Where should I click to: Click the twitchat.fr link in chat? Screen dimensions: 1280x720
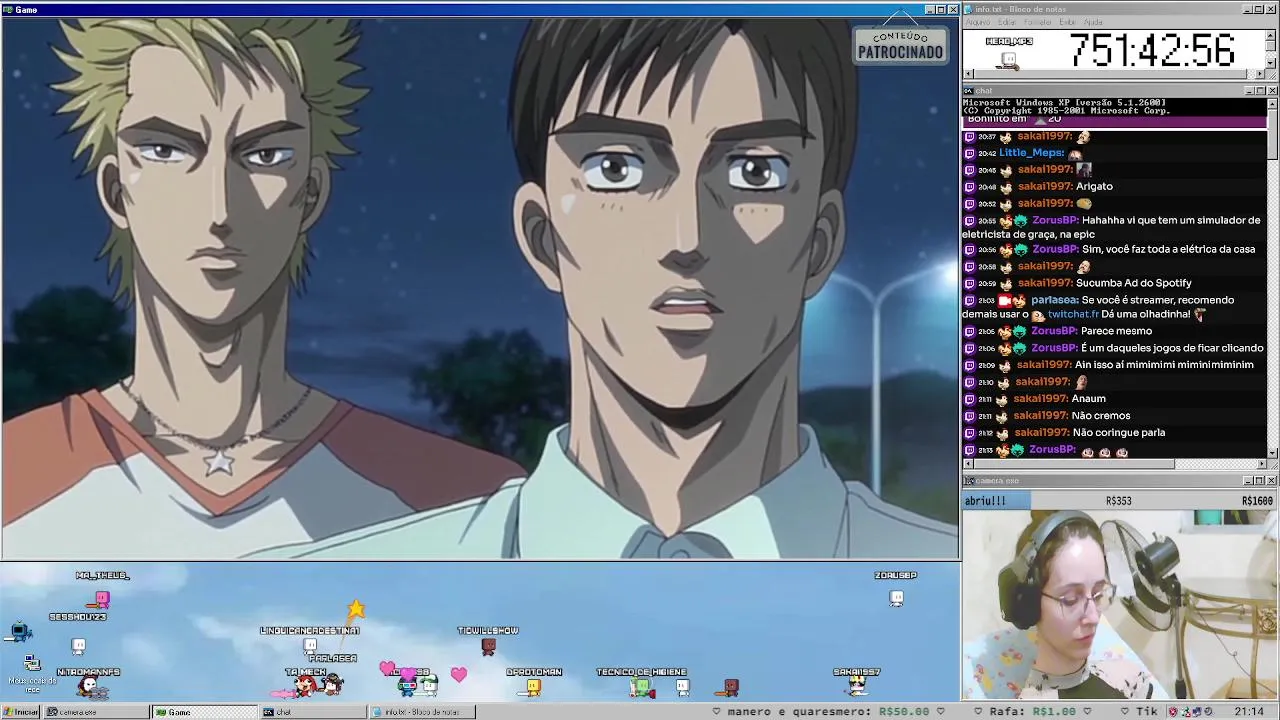1073,314
